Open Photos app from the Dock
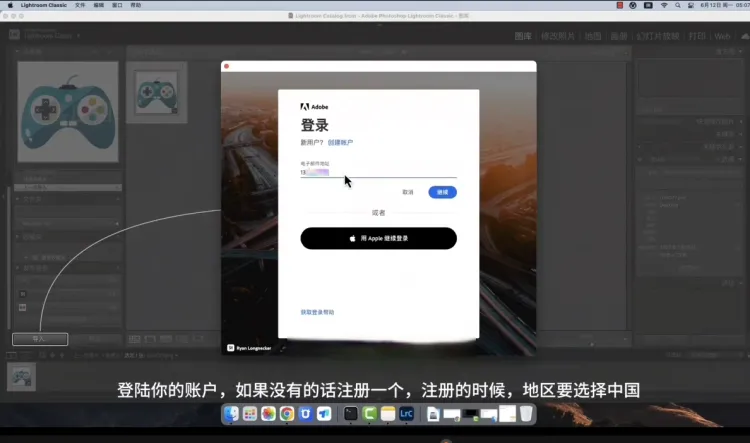750x443 pixels. tap(268, 414)
